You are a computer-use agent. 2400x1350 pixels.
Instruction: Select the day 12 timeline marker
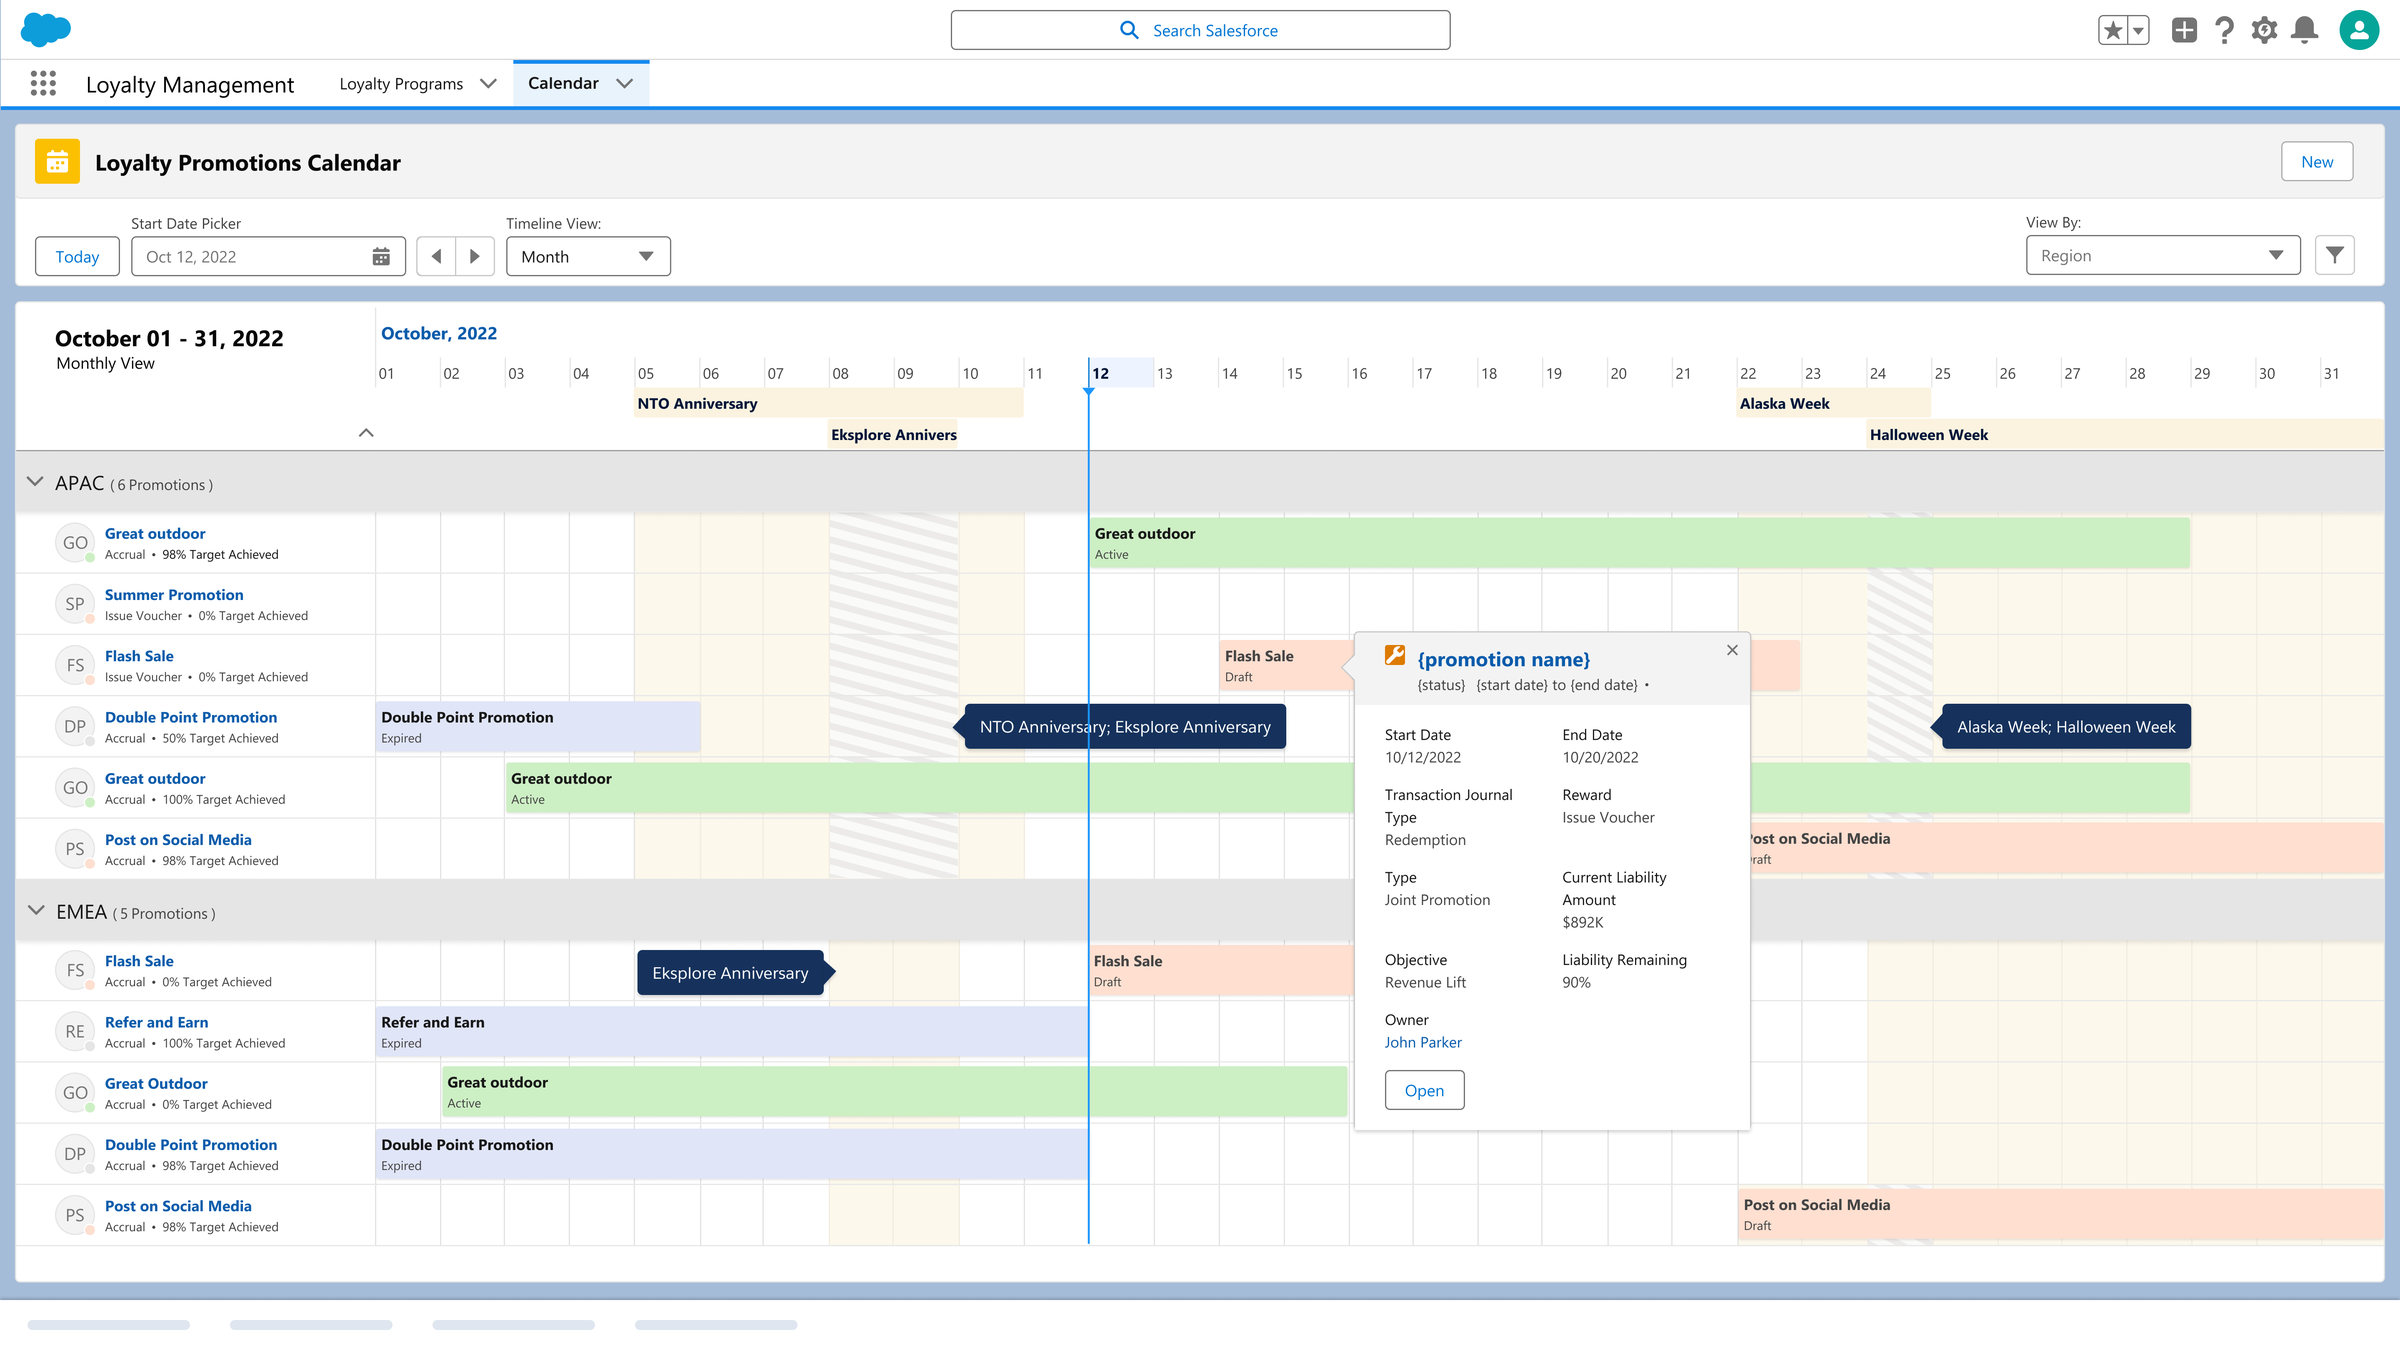[x=1121, y=373]
